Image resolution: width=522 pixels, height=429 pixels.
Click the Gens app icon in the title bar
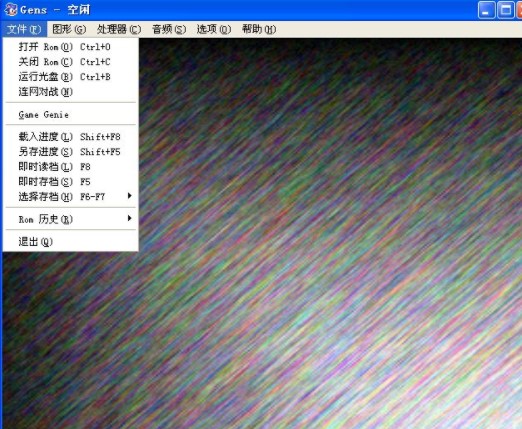[10, 9]
